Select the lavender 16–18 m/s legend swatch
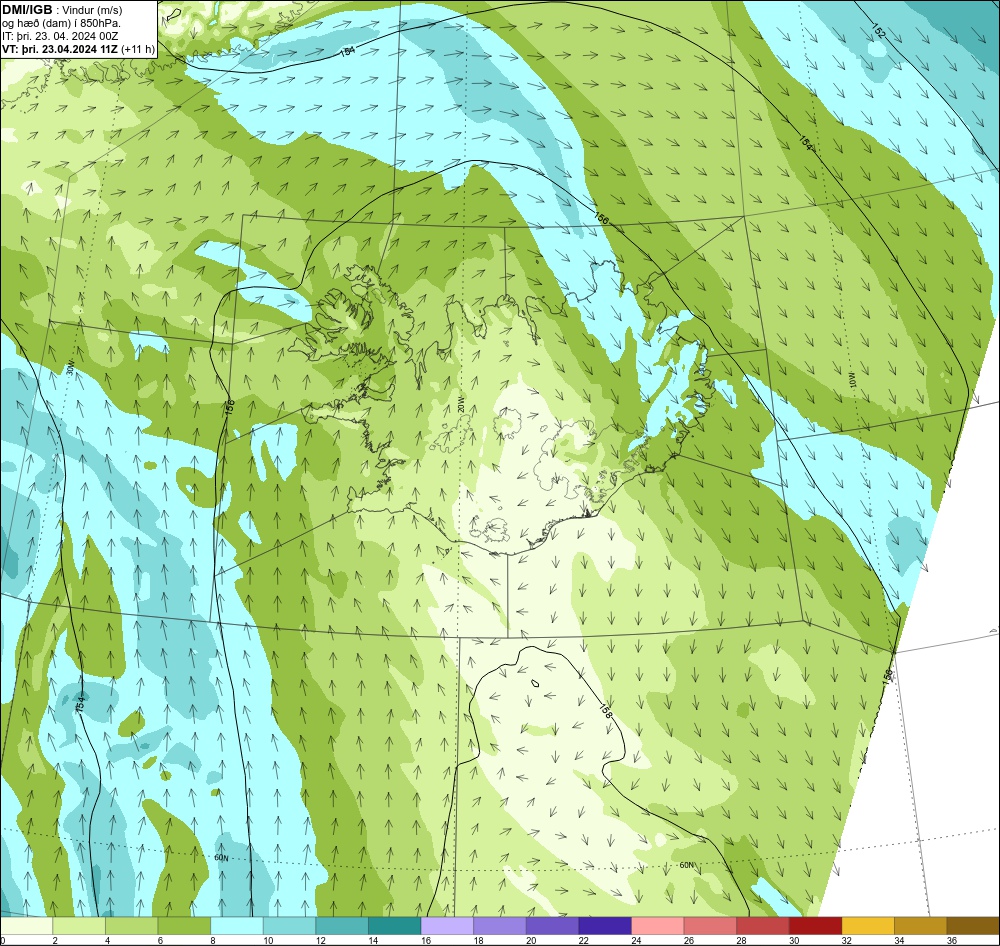Image resolution: width=1000 pixels, height=946 pixels. 447,926
